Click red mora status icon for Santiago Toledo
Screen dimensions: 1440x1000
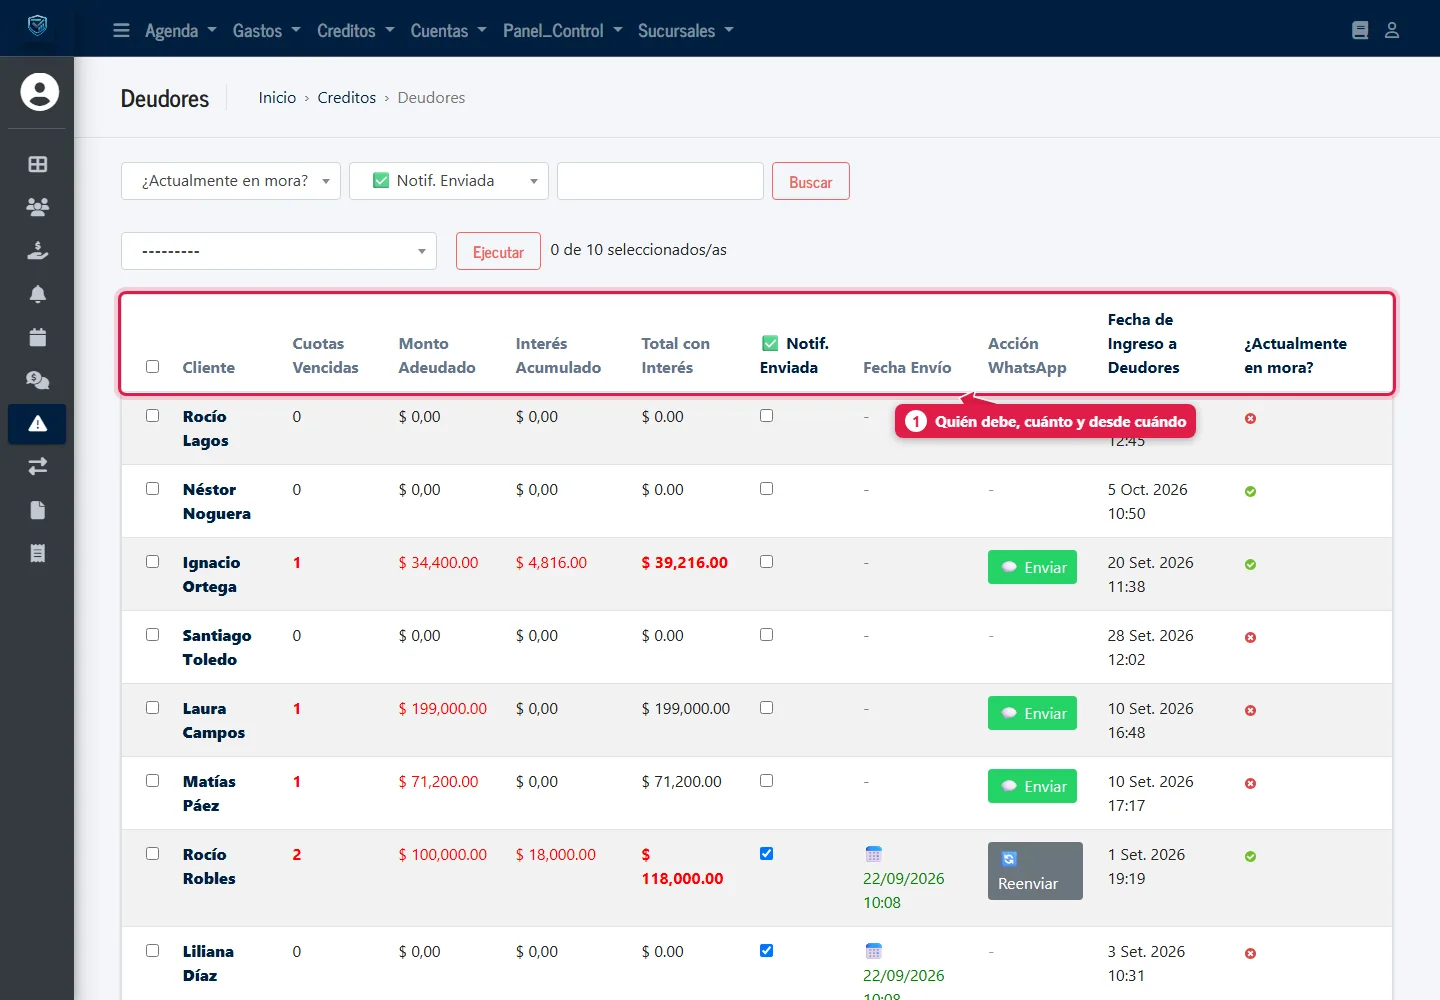point(1250,638)
